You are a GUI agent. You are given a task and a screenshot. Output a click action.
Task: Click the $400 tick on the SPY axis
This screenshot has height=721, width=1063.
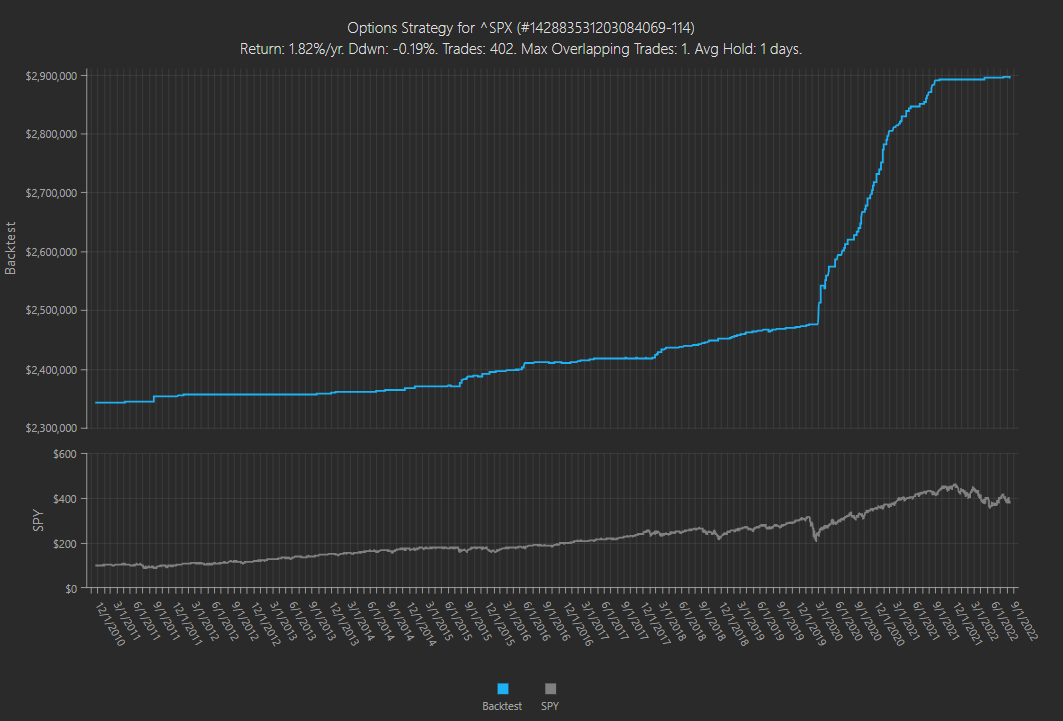click(x=65, y=499)
